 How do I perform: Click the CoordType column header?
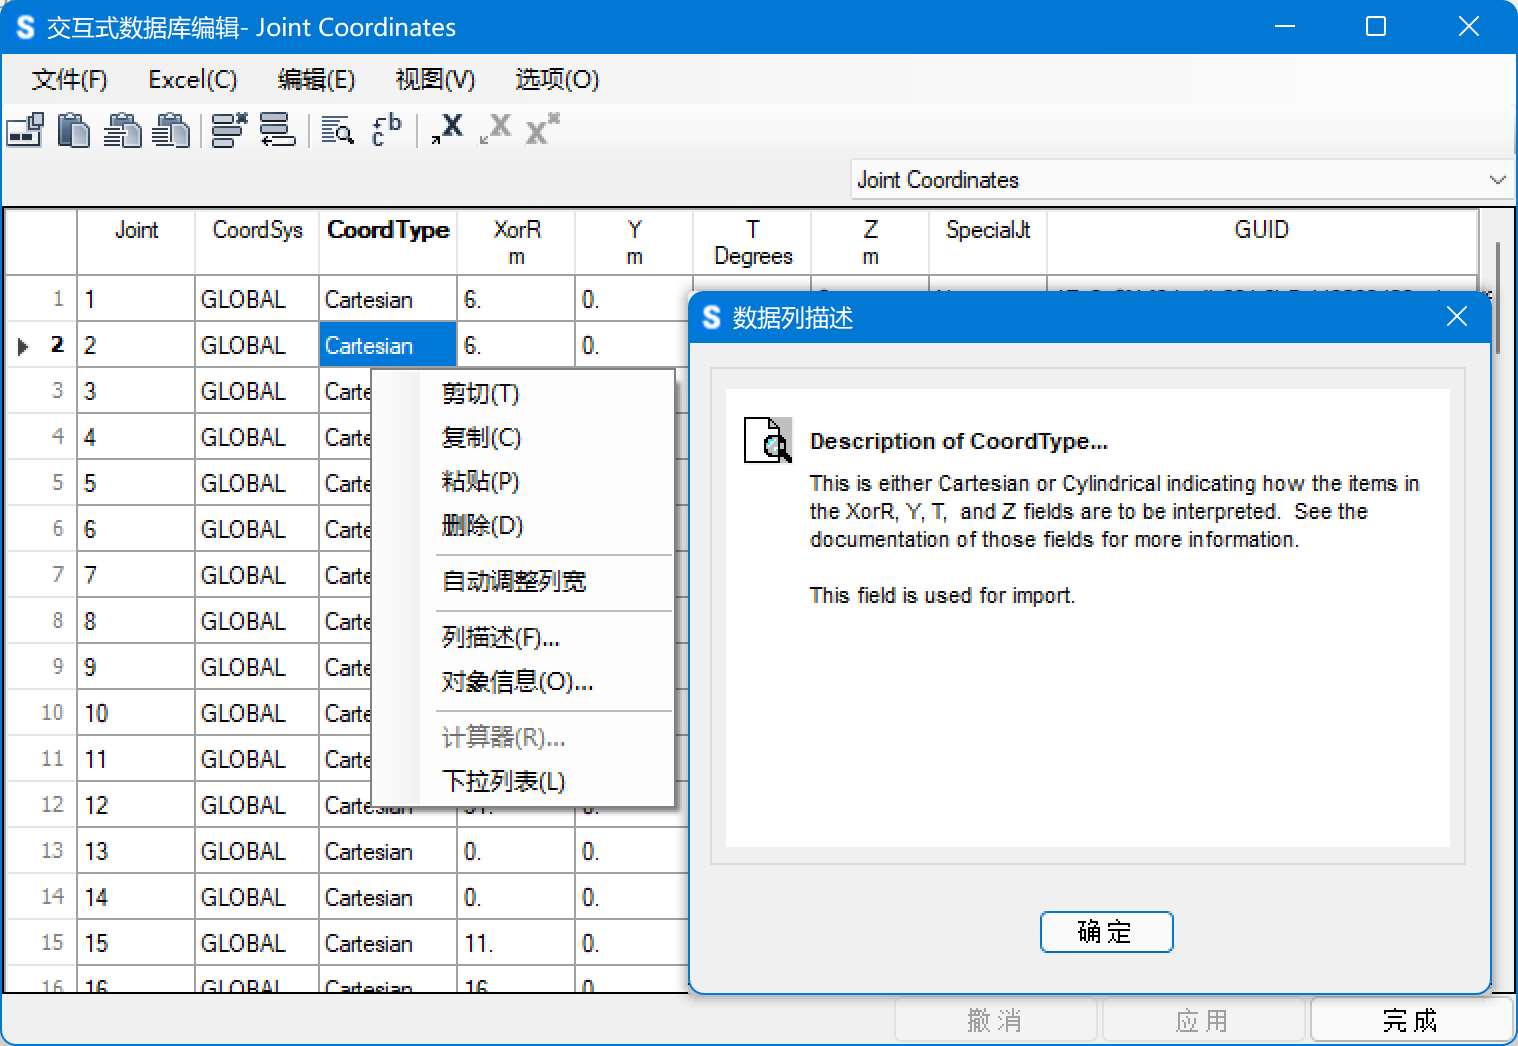point(388,231)
